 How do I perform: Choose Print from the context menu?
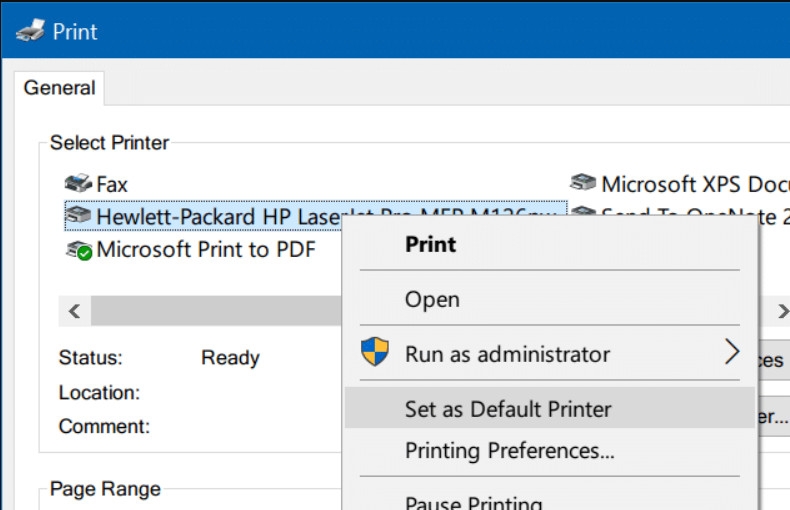pyautogui.click(x=430, y=245)
